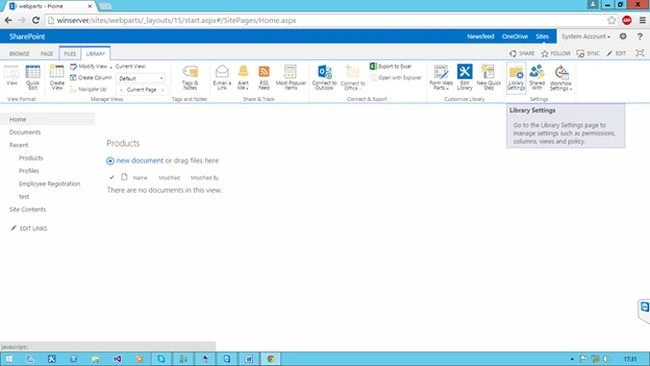Reload the page in the browser
650x366 pixels.
tap(36, 20)
